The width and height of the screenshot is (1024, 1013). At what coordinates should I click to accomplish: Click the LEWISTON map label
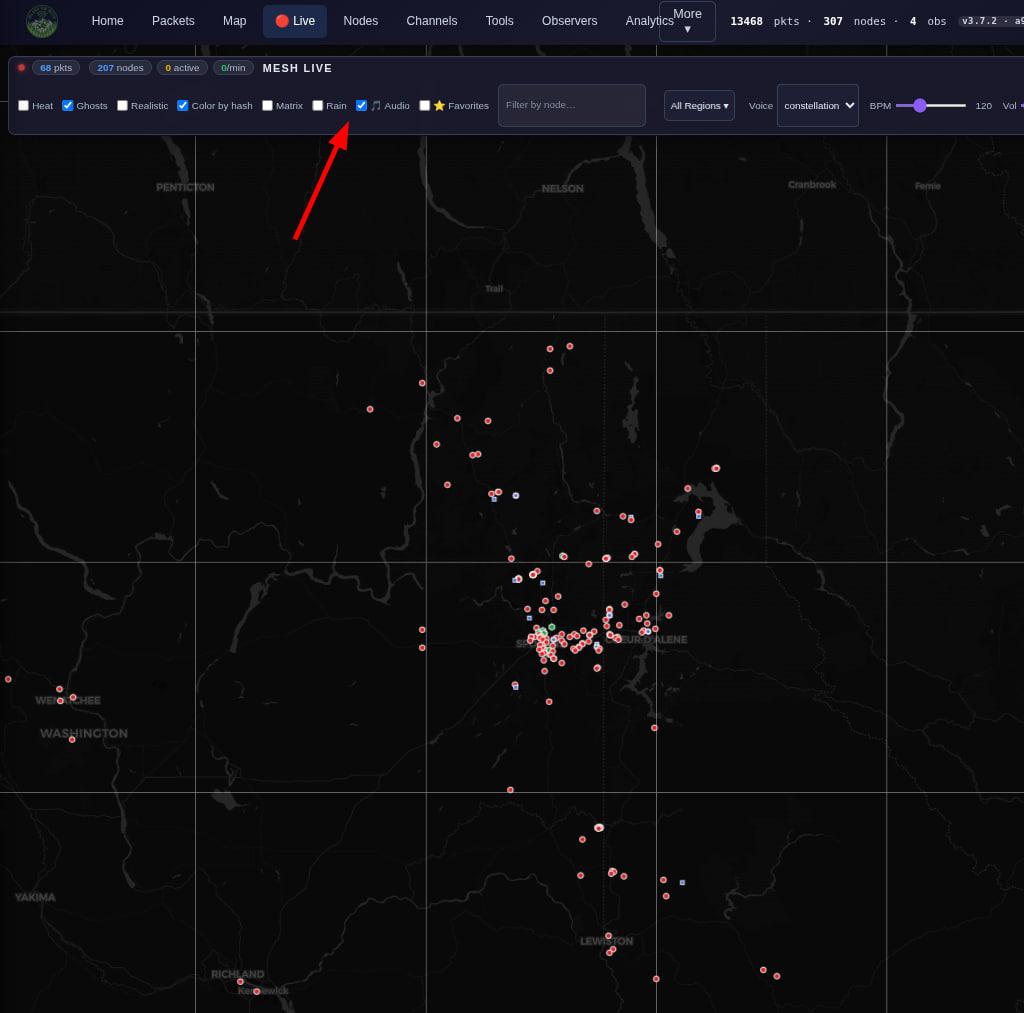607,941
